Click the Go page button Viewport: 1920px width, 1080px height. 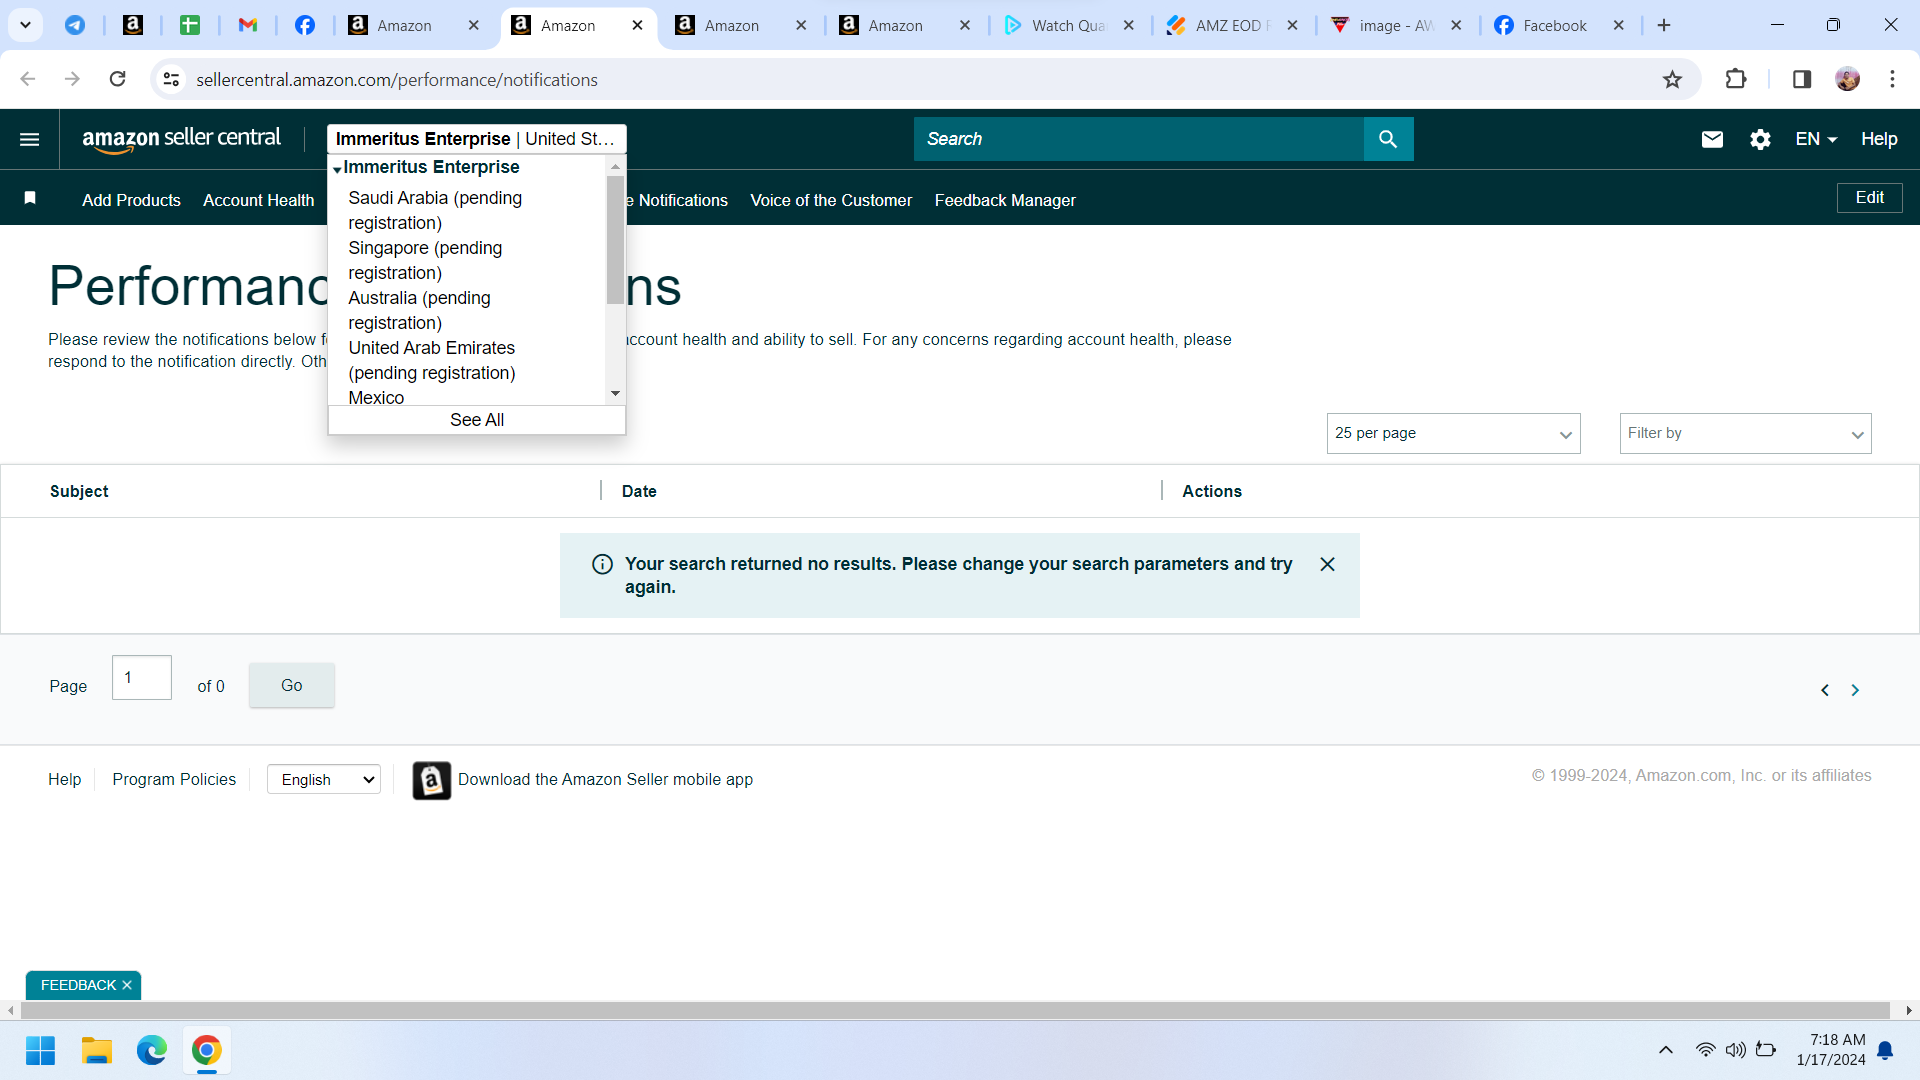click(291, 686)
